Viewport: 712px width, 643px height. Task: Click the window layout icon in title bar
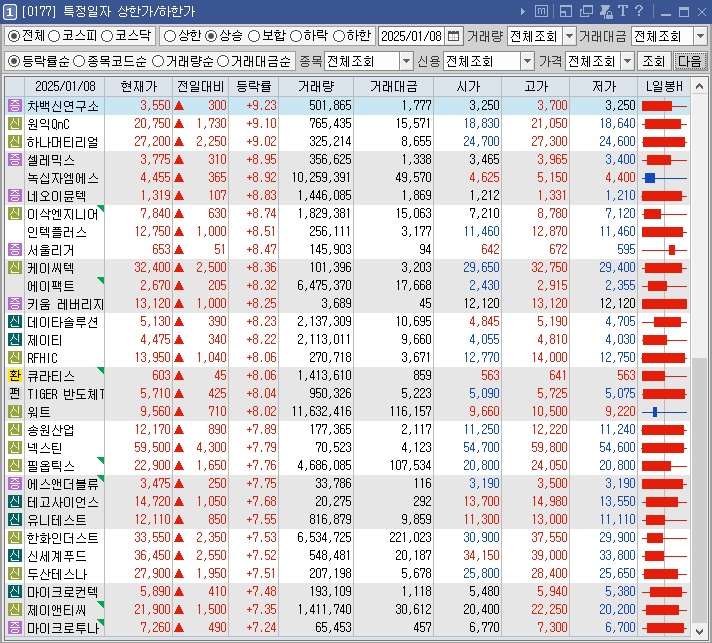coord(566,11)
